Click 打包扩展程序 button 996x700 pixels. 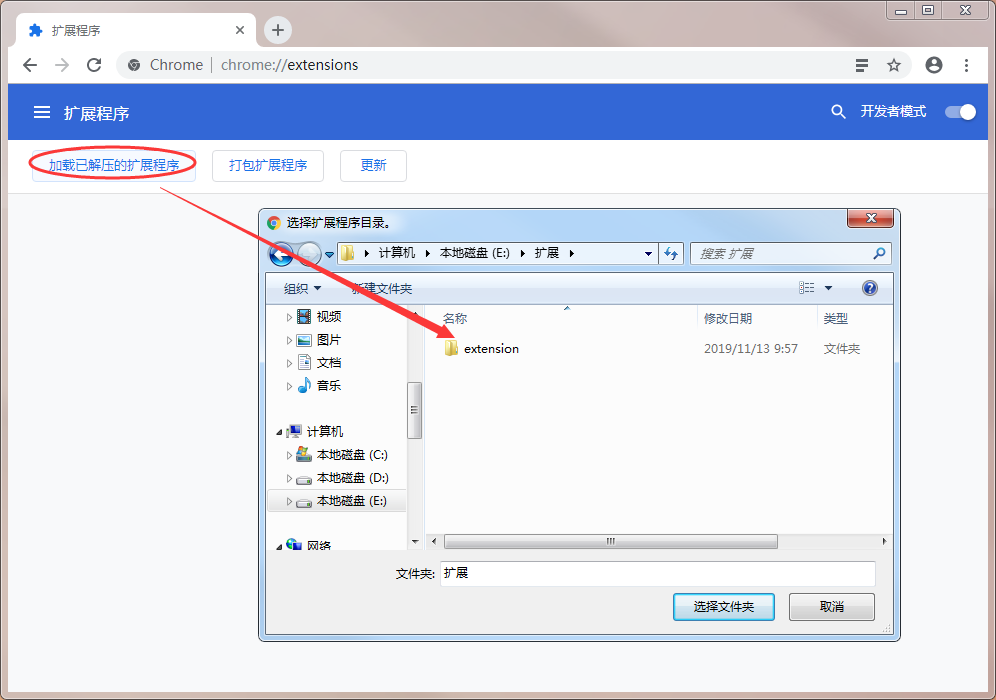pyautogui.click(x=268, y=166)
